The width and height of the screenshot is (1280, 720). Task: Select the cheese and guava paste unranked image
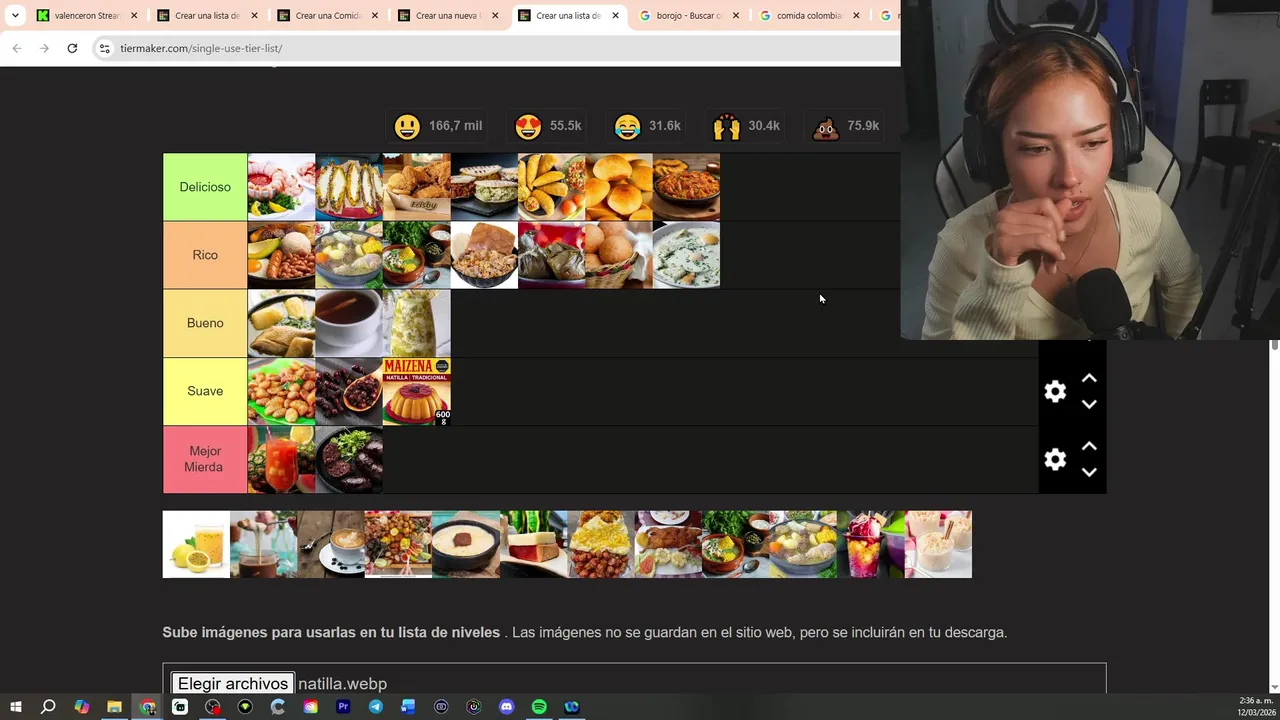point(533,544)
